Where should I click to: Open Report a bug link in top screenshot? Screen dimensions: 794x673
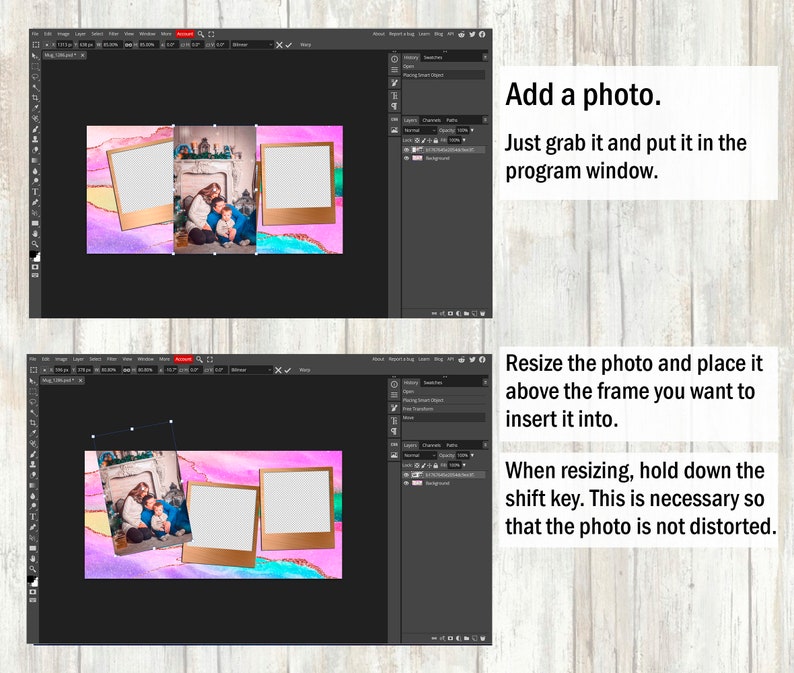point(402,34)
